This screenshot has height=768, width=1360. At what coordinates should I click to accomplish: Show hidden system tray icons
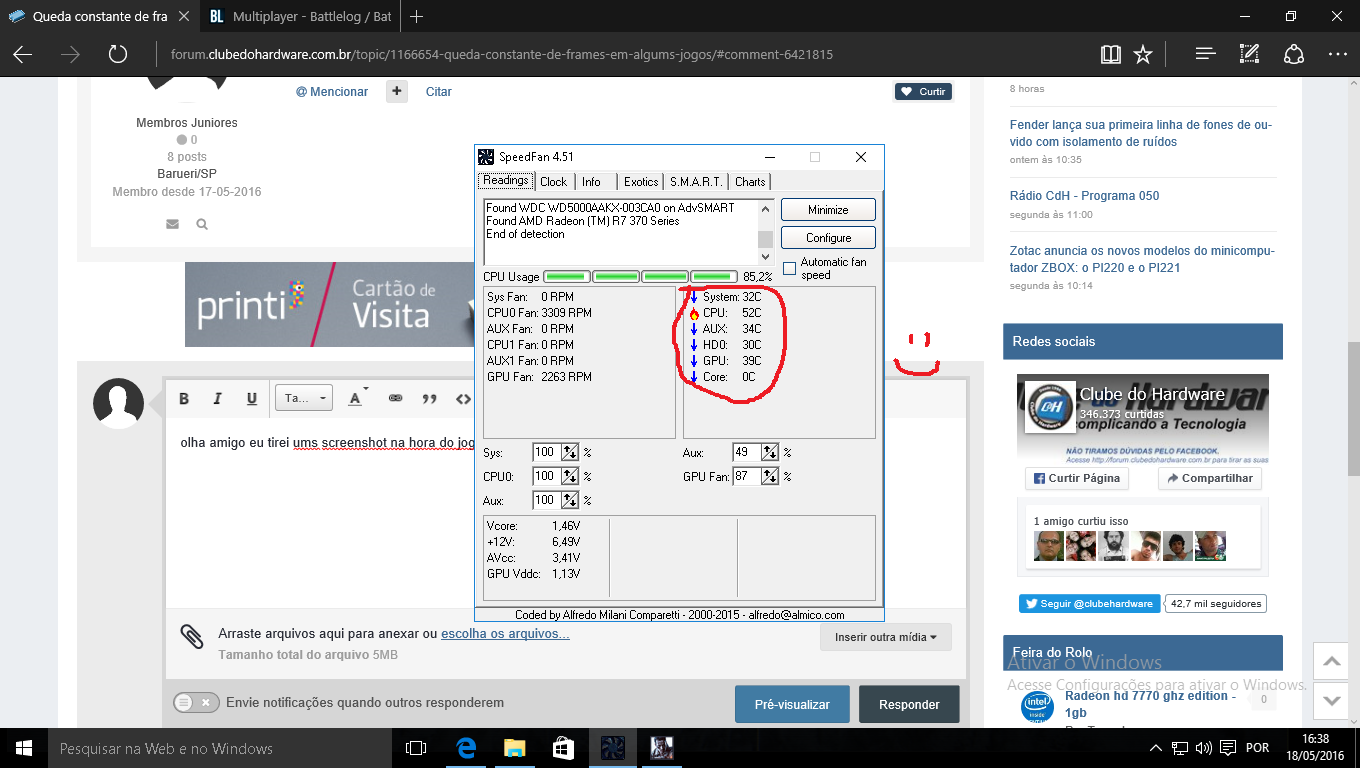click(x=1155, y=748)
